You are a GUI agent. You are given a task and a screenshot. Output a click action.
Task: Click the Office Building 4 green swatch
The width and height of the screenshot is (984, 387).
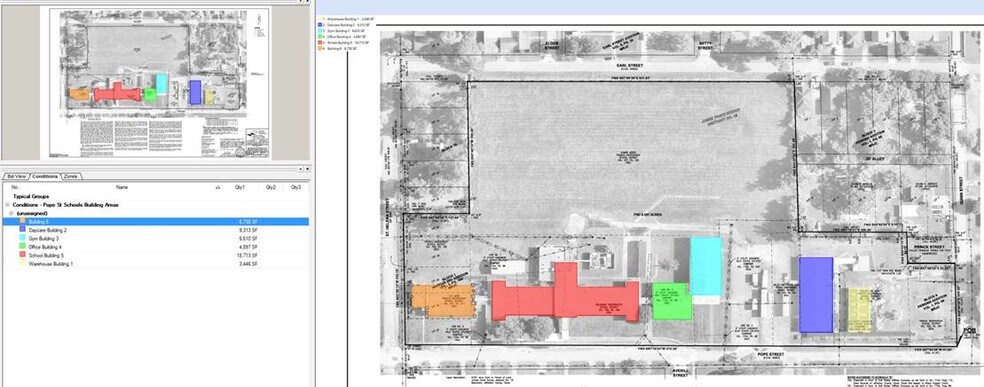(x=23, y=247)
